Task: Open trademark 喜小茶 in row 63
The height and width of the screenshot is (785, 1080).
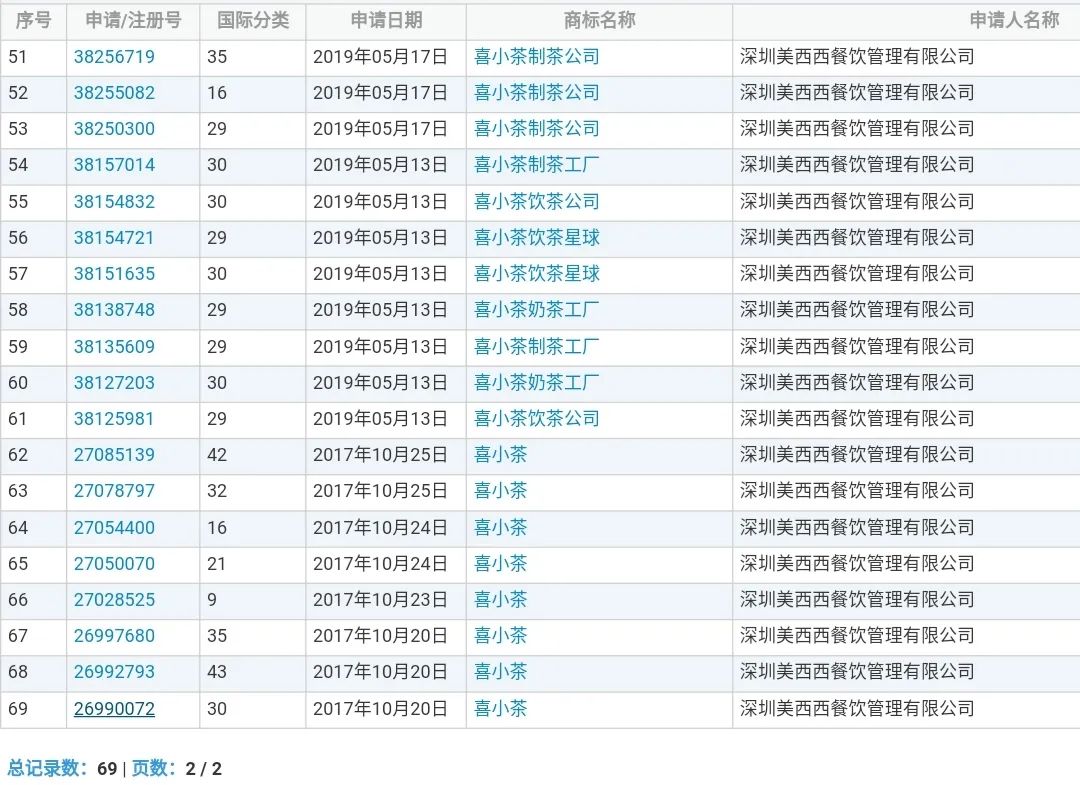Action: point(501,491)
